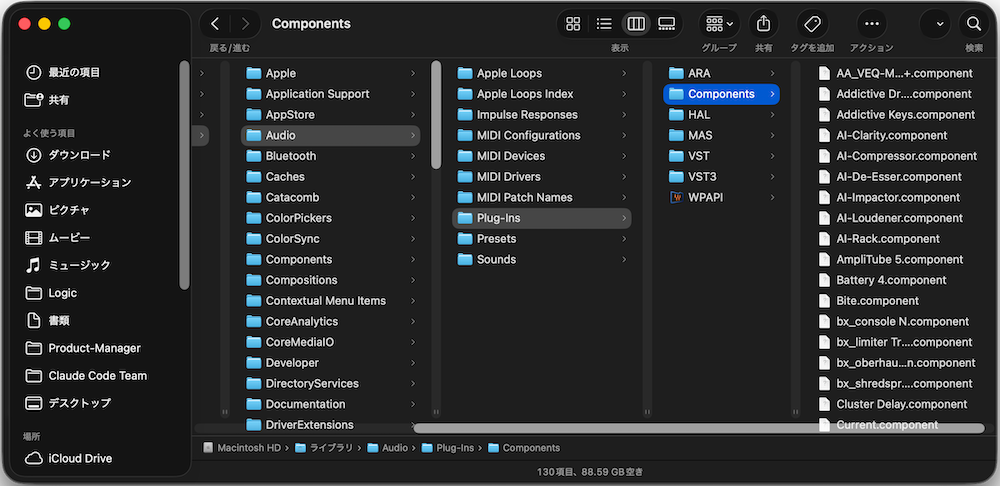Open Music (ミュージック) in sidebar
The height and width of the screenshot is (486, 1000).
click(68, 265)
